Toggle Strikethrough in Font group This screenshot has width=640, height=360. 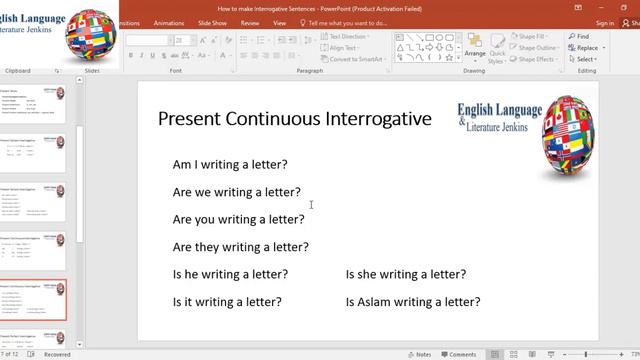[x=175, y=56]
